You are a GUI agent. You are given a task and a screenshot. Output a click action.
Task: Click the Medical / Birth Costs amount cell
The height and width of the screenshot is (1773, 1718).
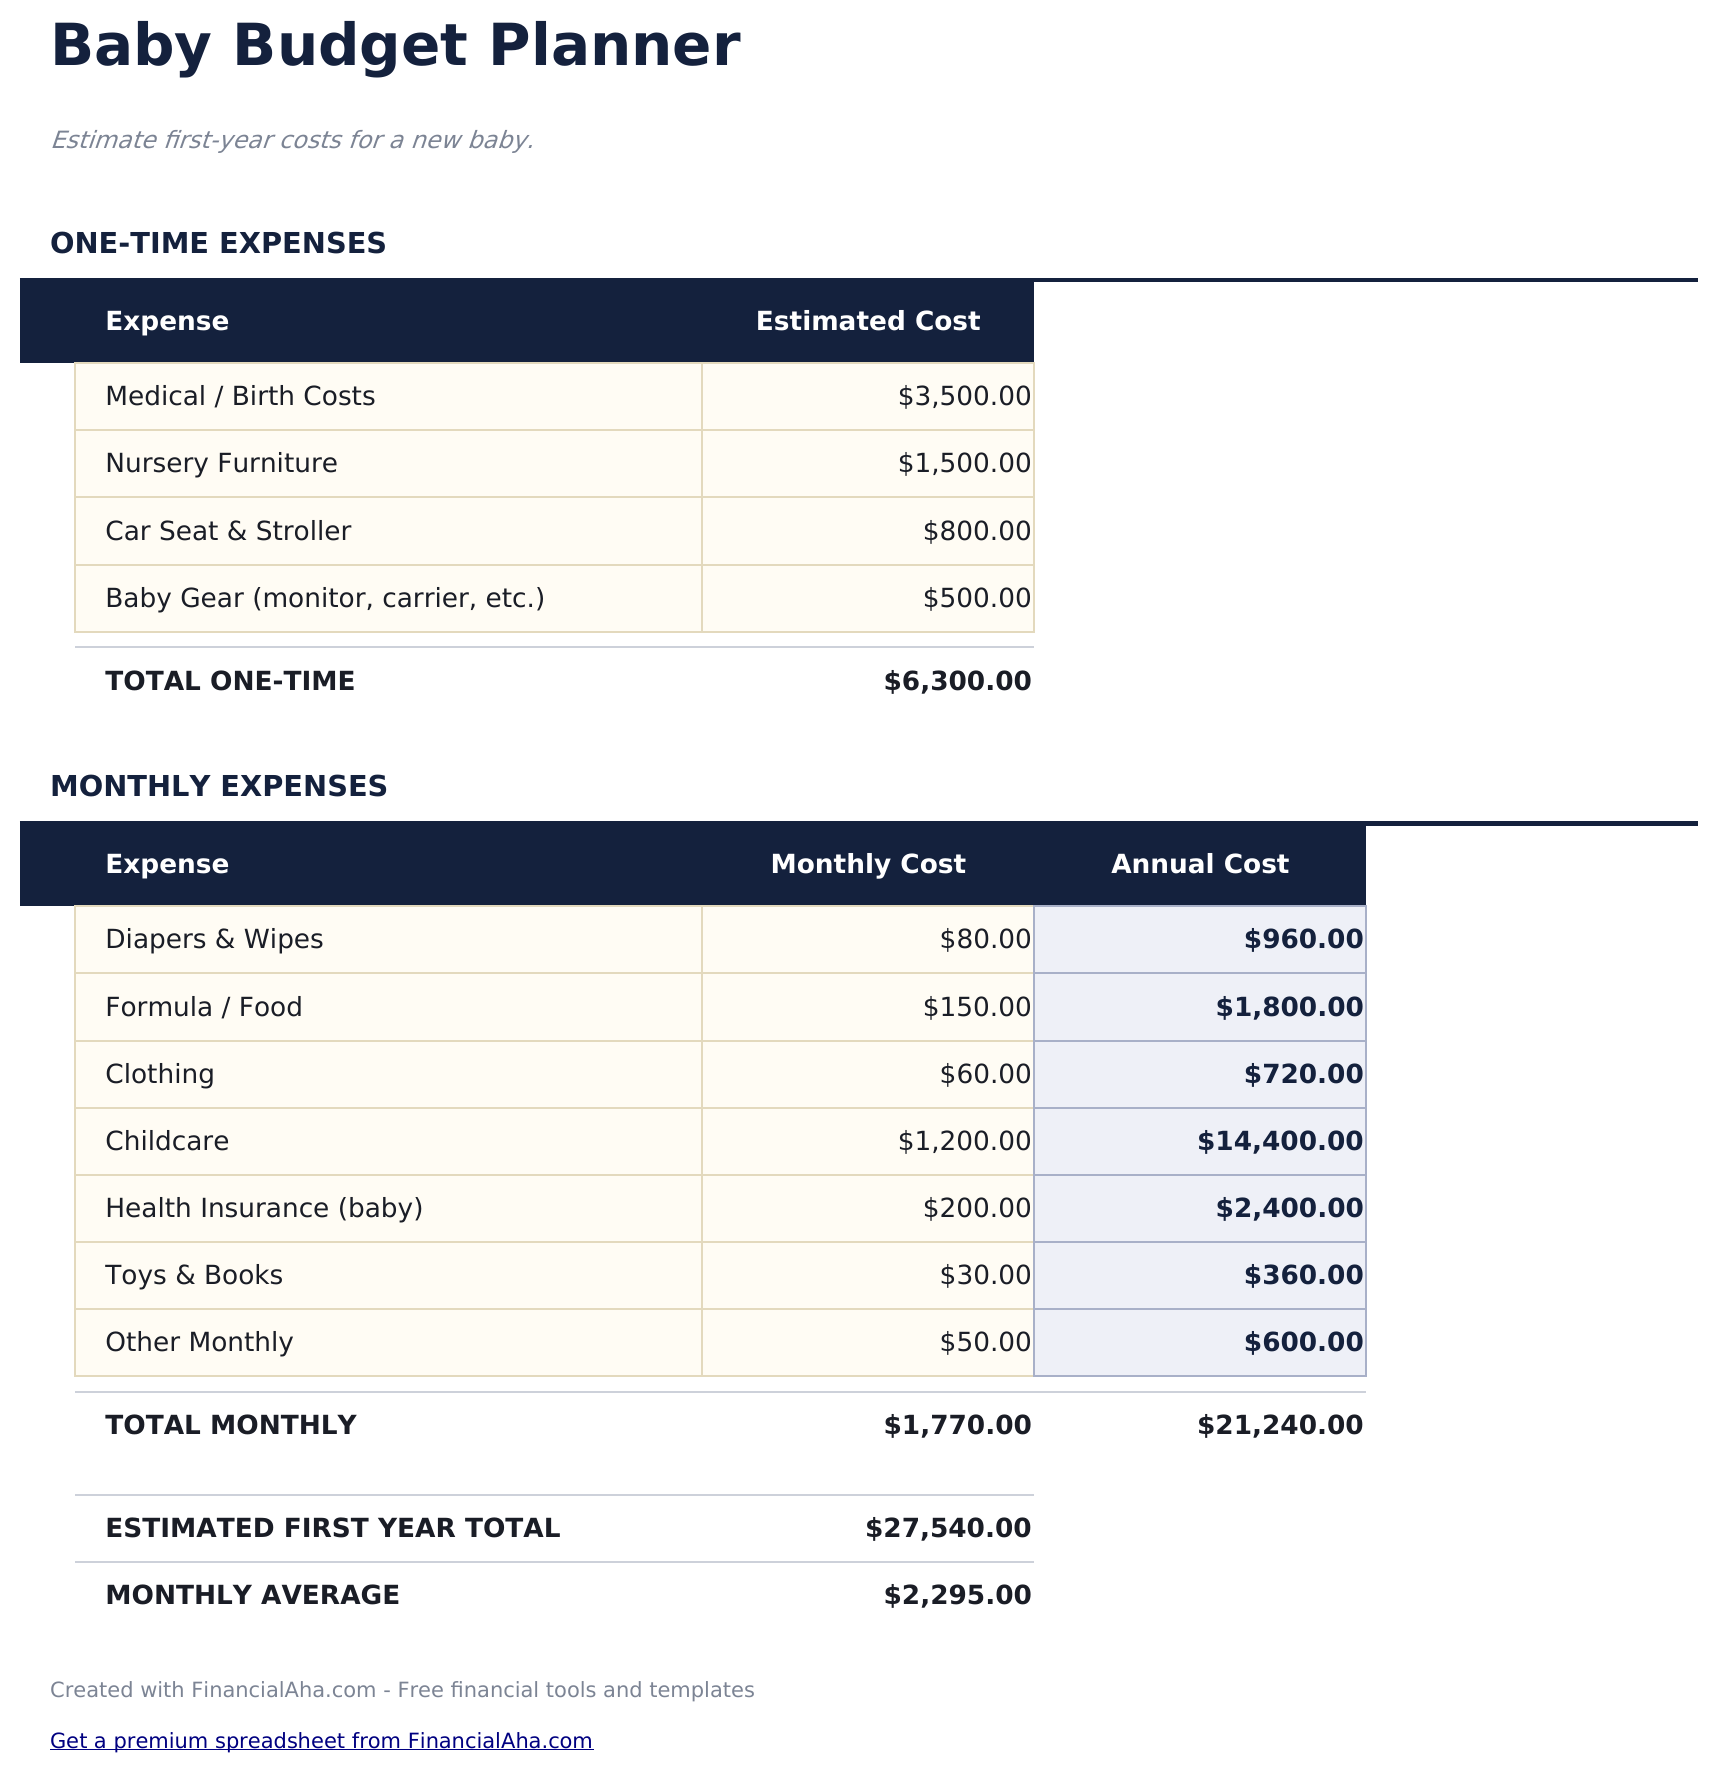coord(867,397)
